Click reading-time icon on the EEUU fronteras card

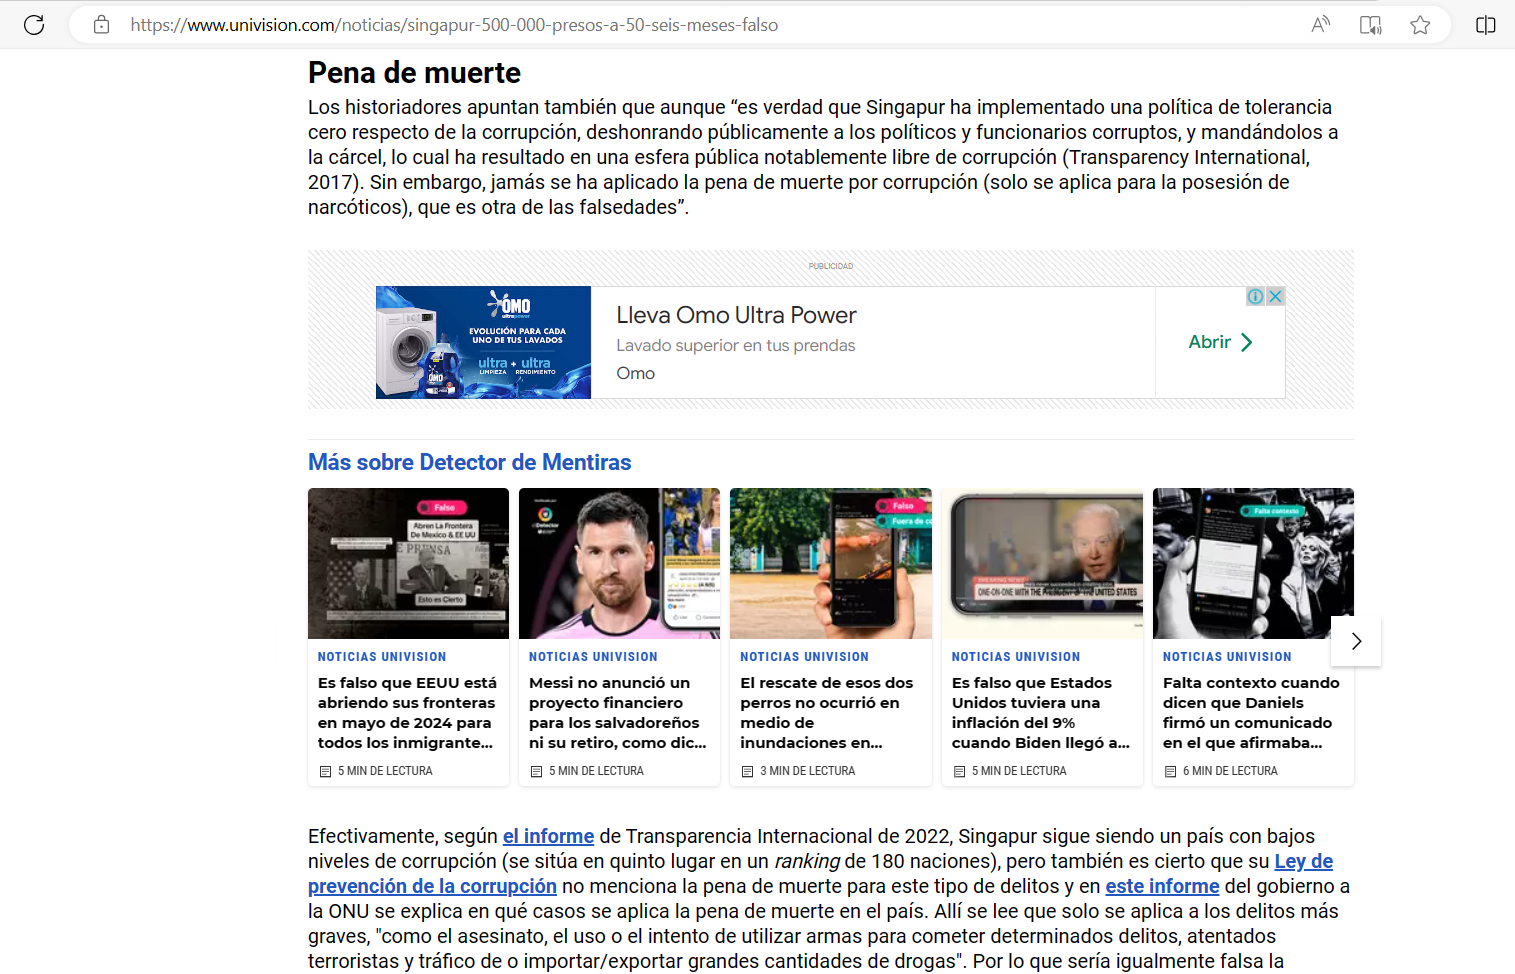click(x=325, y=771)
